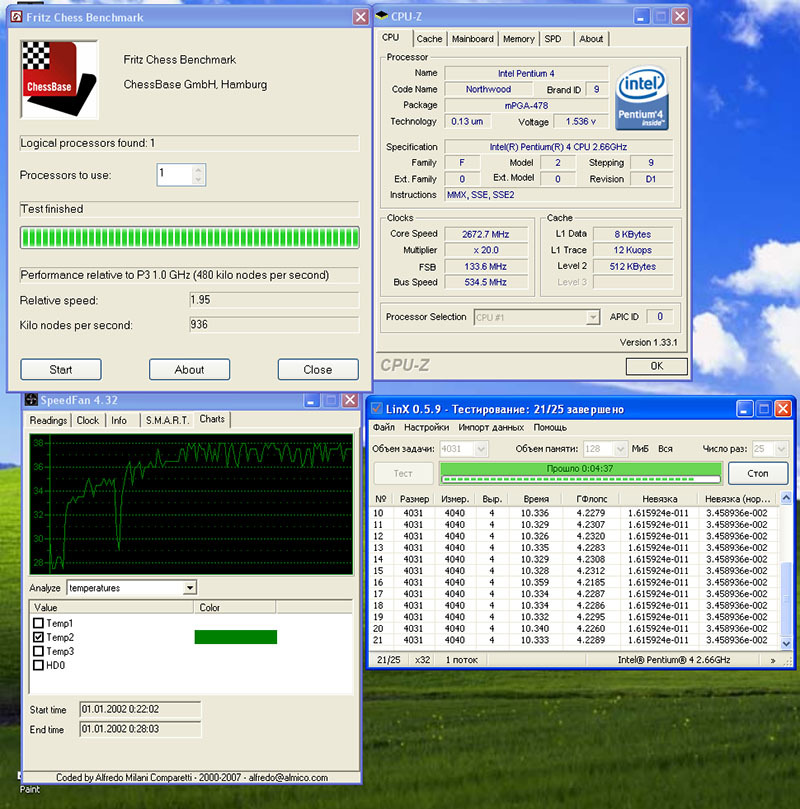Open the Помощь menu in LinX
800x809 pixels.
point(550,427)
